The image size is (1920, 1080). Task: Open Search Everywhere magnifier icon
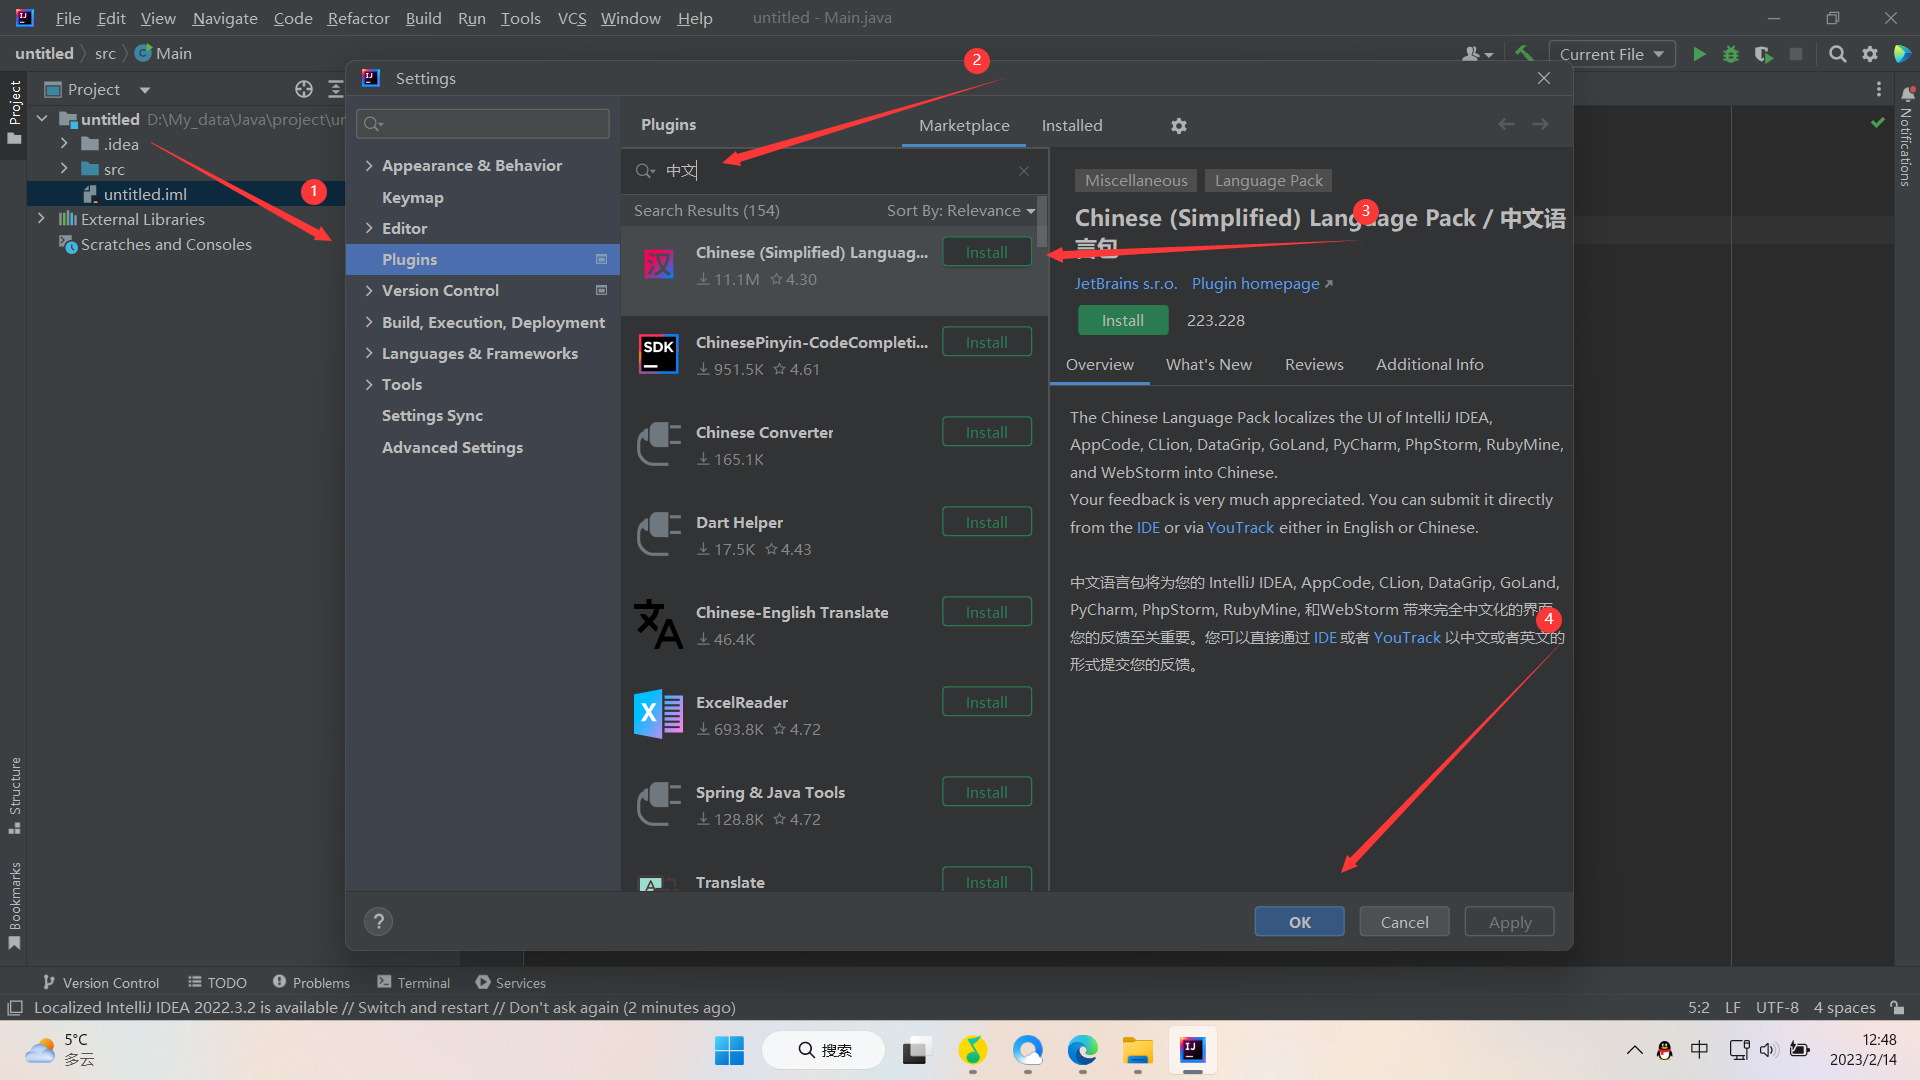(x=1838, y=54)
